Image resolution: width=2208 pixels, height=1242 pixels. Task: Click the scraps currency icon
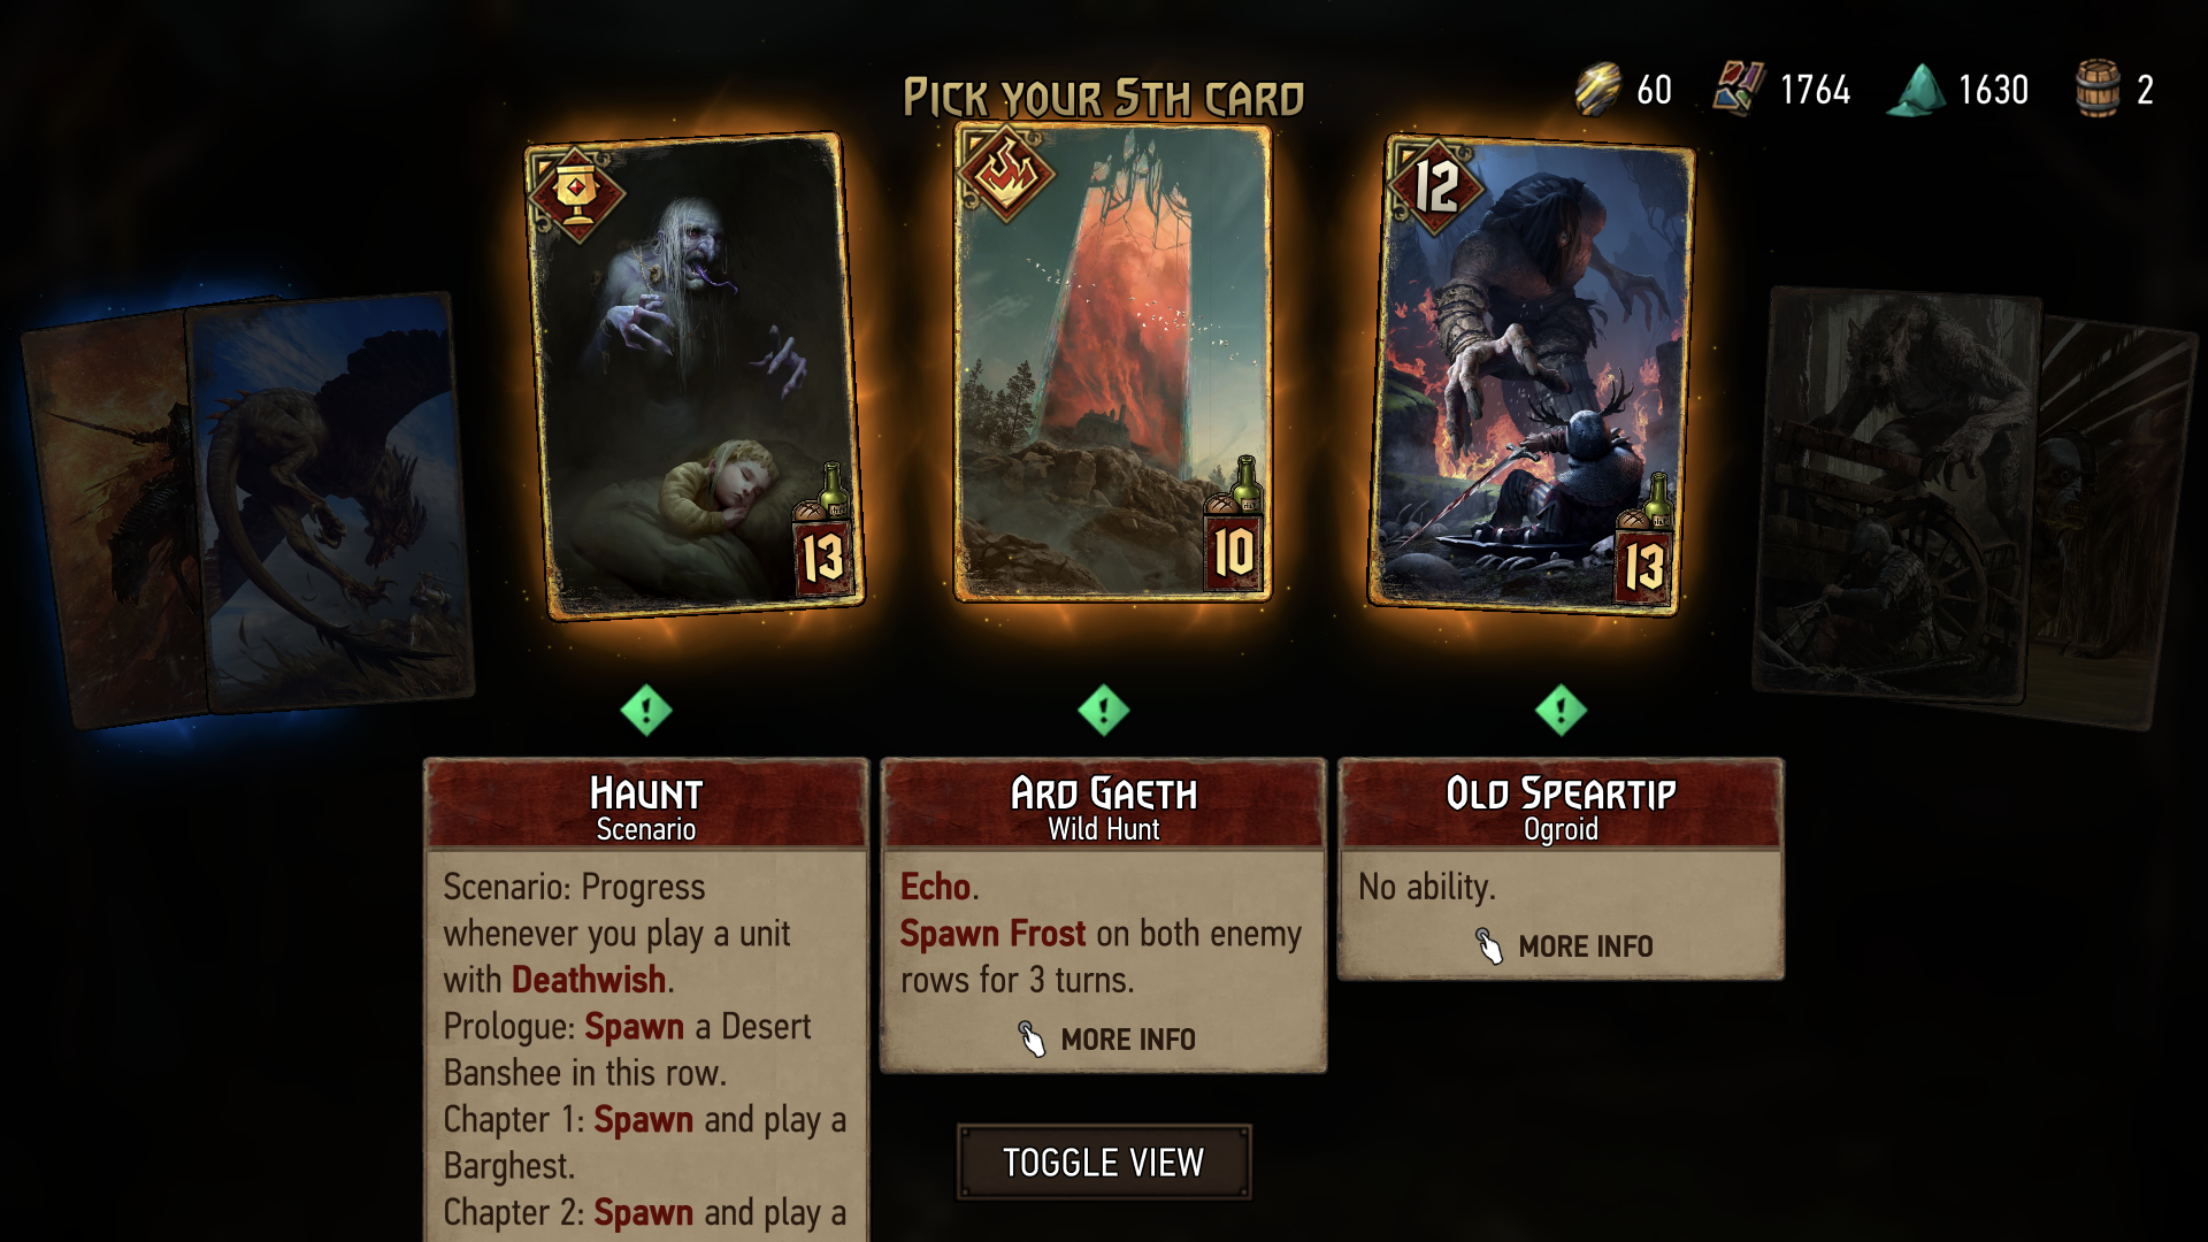coord(1738,89)
